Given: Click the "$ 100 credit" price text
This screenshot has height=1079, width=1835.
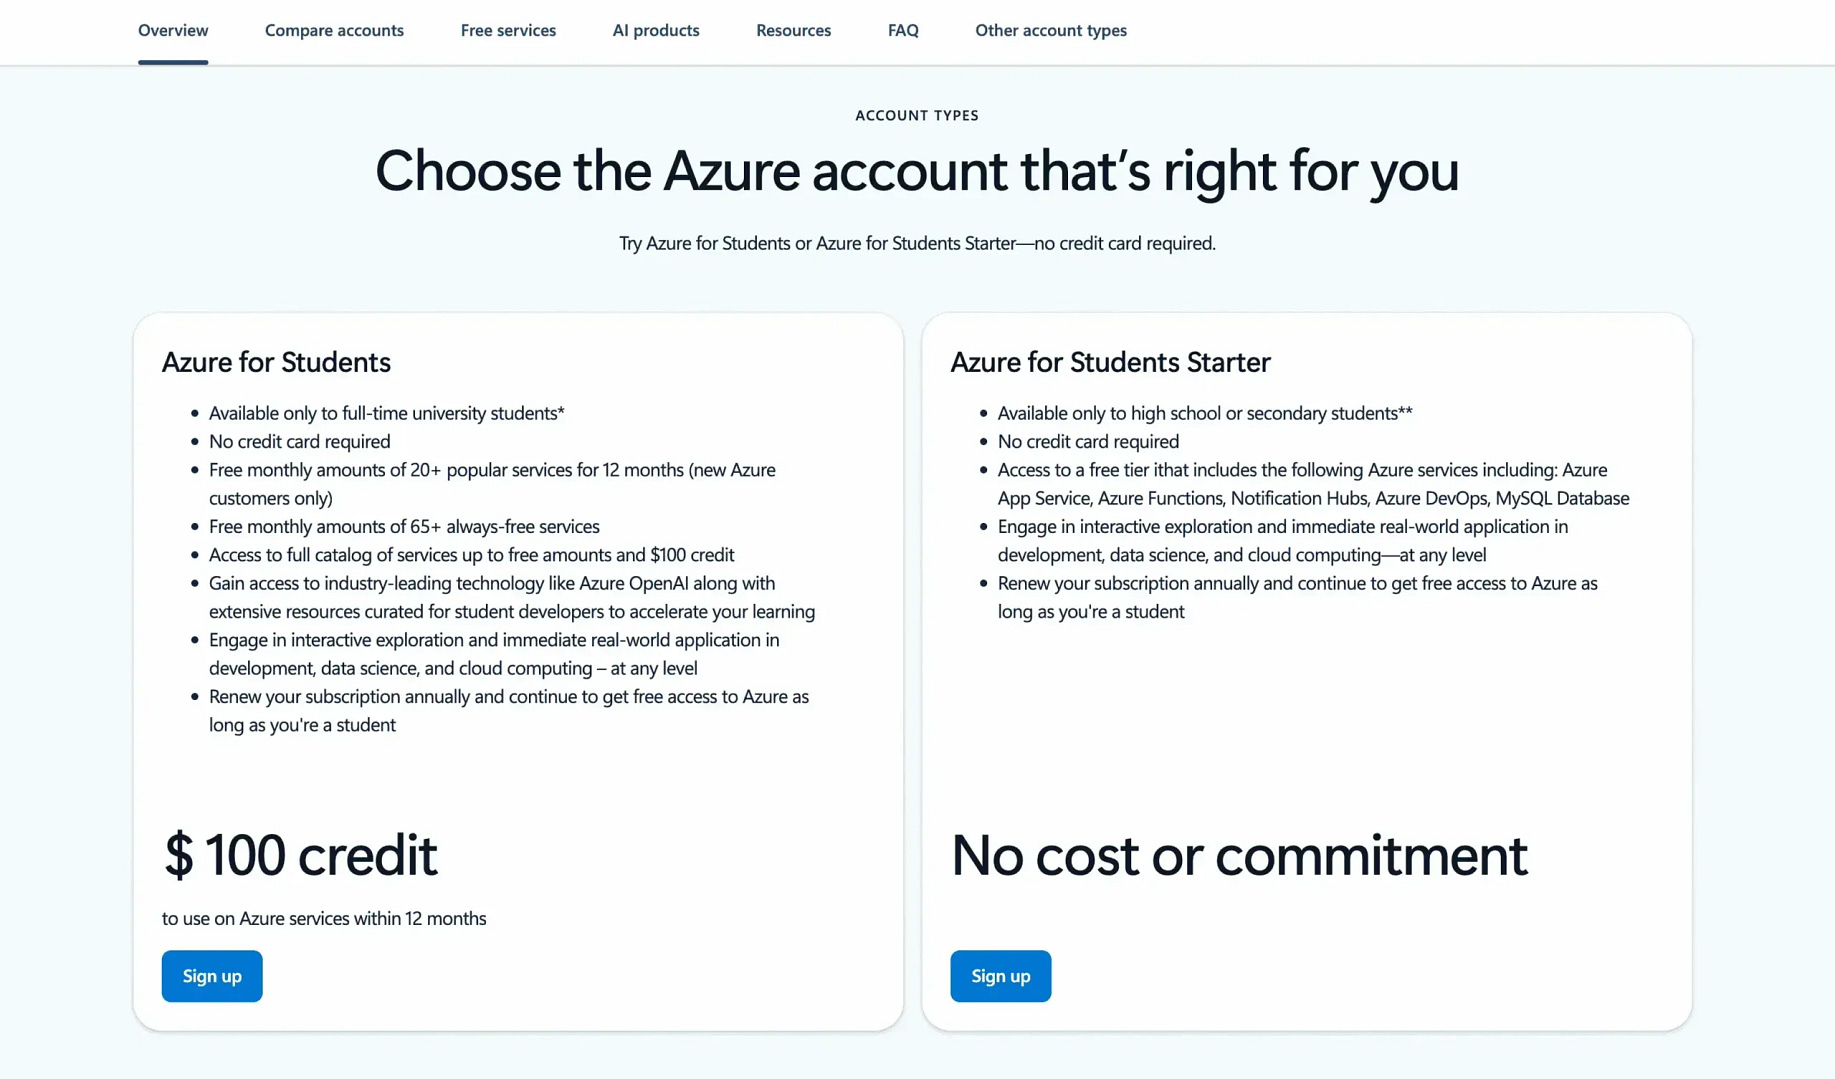Looking at the screenshot, I should pyautogui.click(x=300, y=855).
